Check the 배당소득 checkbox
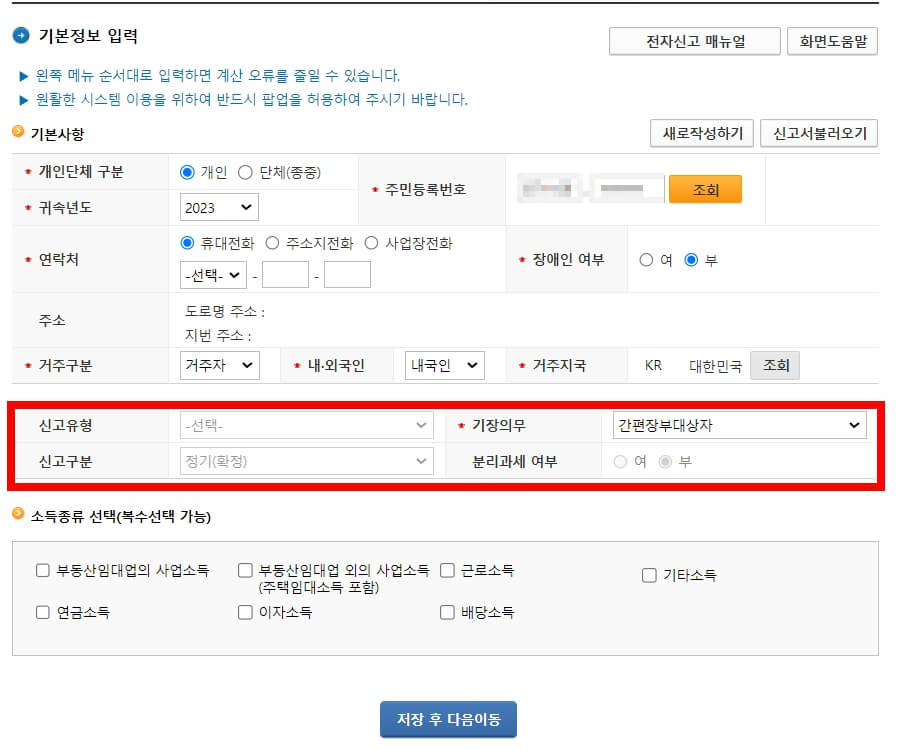This screenshot has width=924, height=750. tap(447, 611)
